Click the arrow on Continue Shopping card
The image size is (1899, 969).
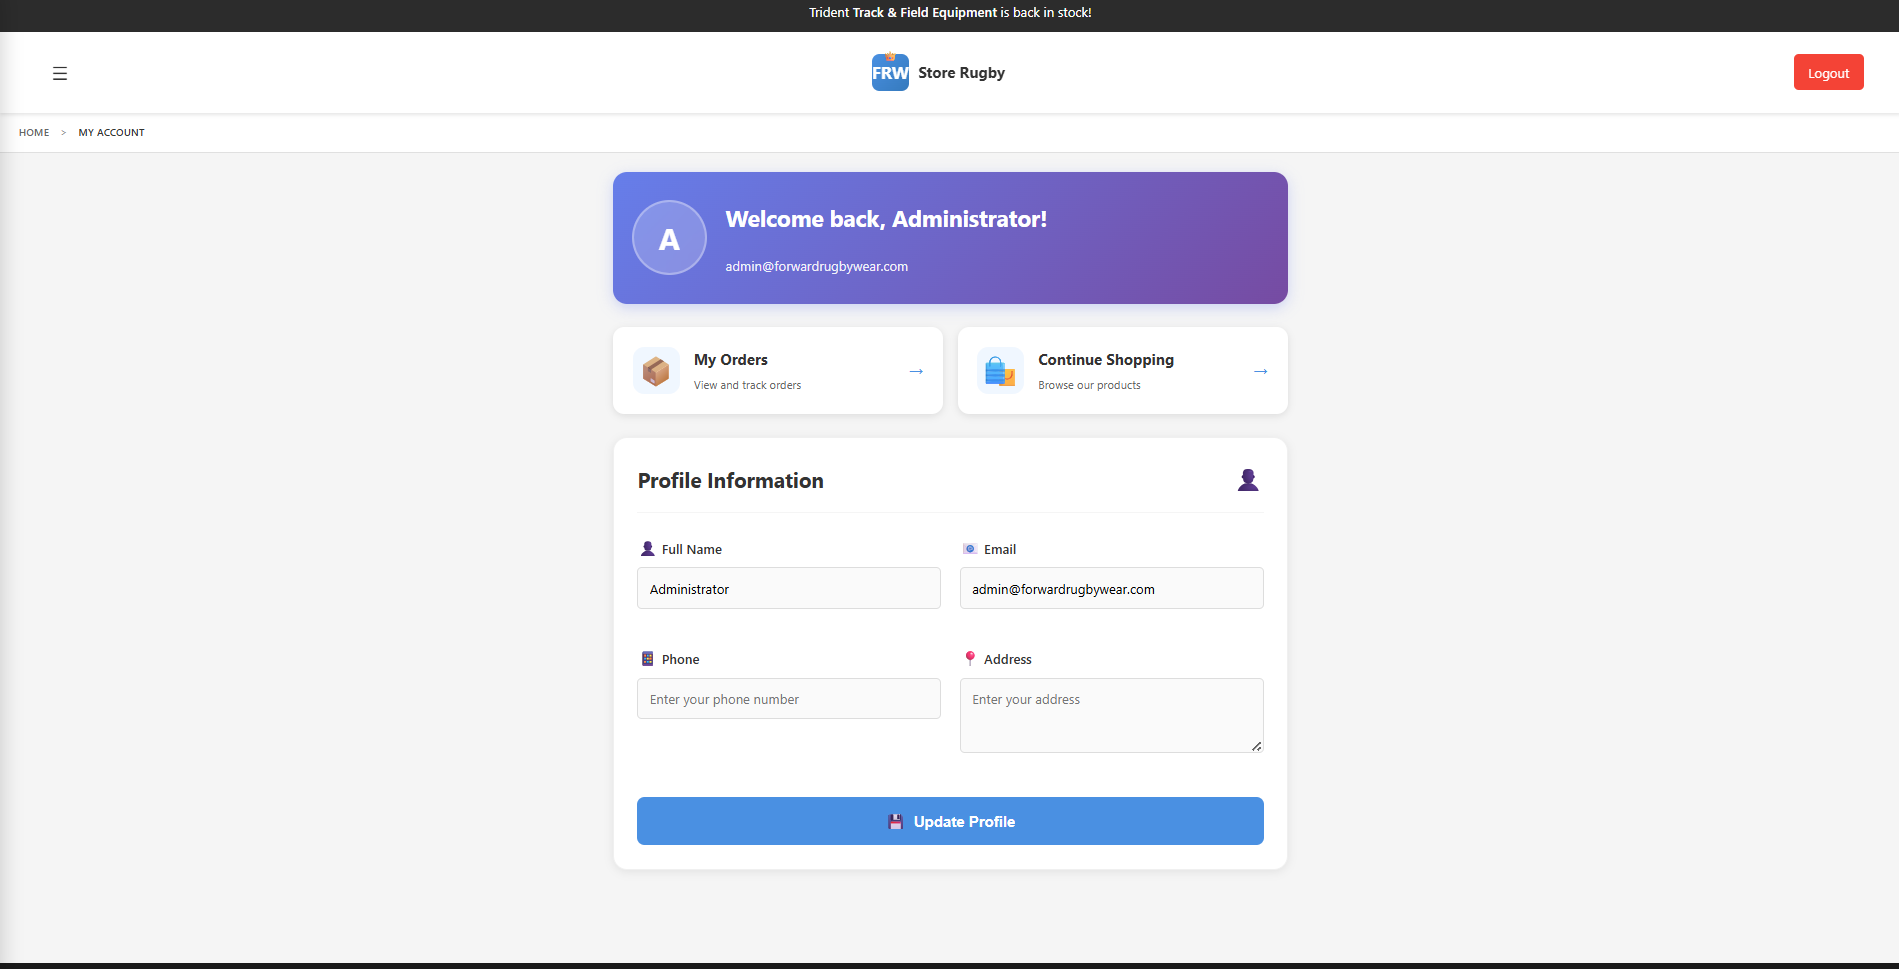click(1260, 371)
